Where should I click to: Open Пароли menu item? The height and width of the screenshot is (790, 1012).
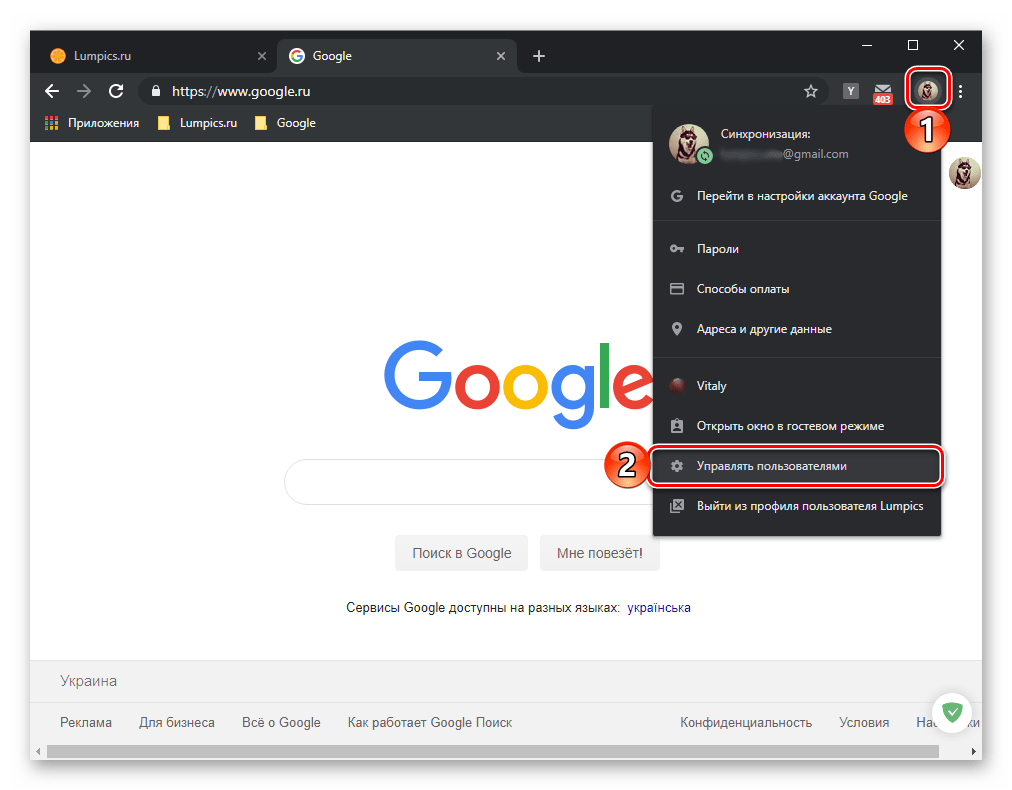click(x=797, y=248)
